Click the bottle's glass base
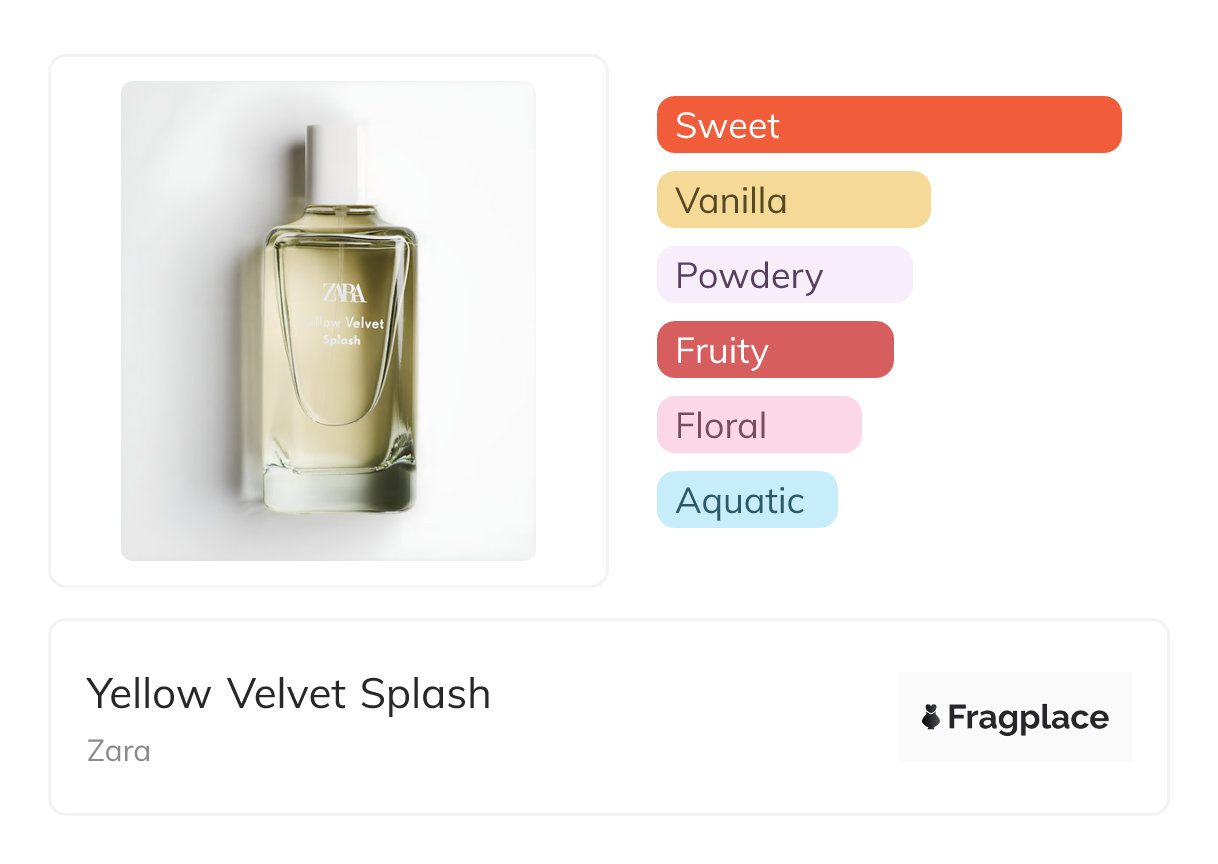1218x864 pixels. point(339,492)
